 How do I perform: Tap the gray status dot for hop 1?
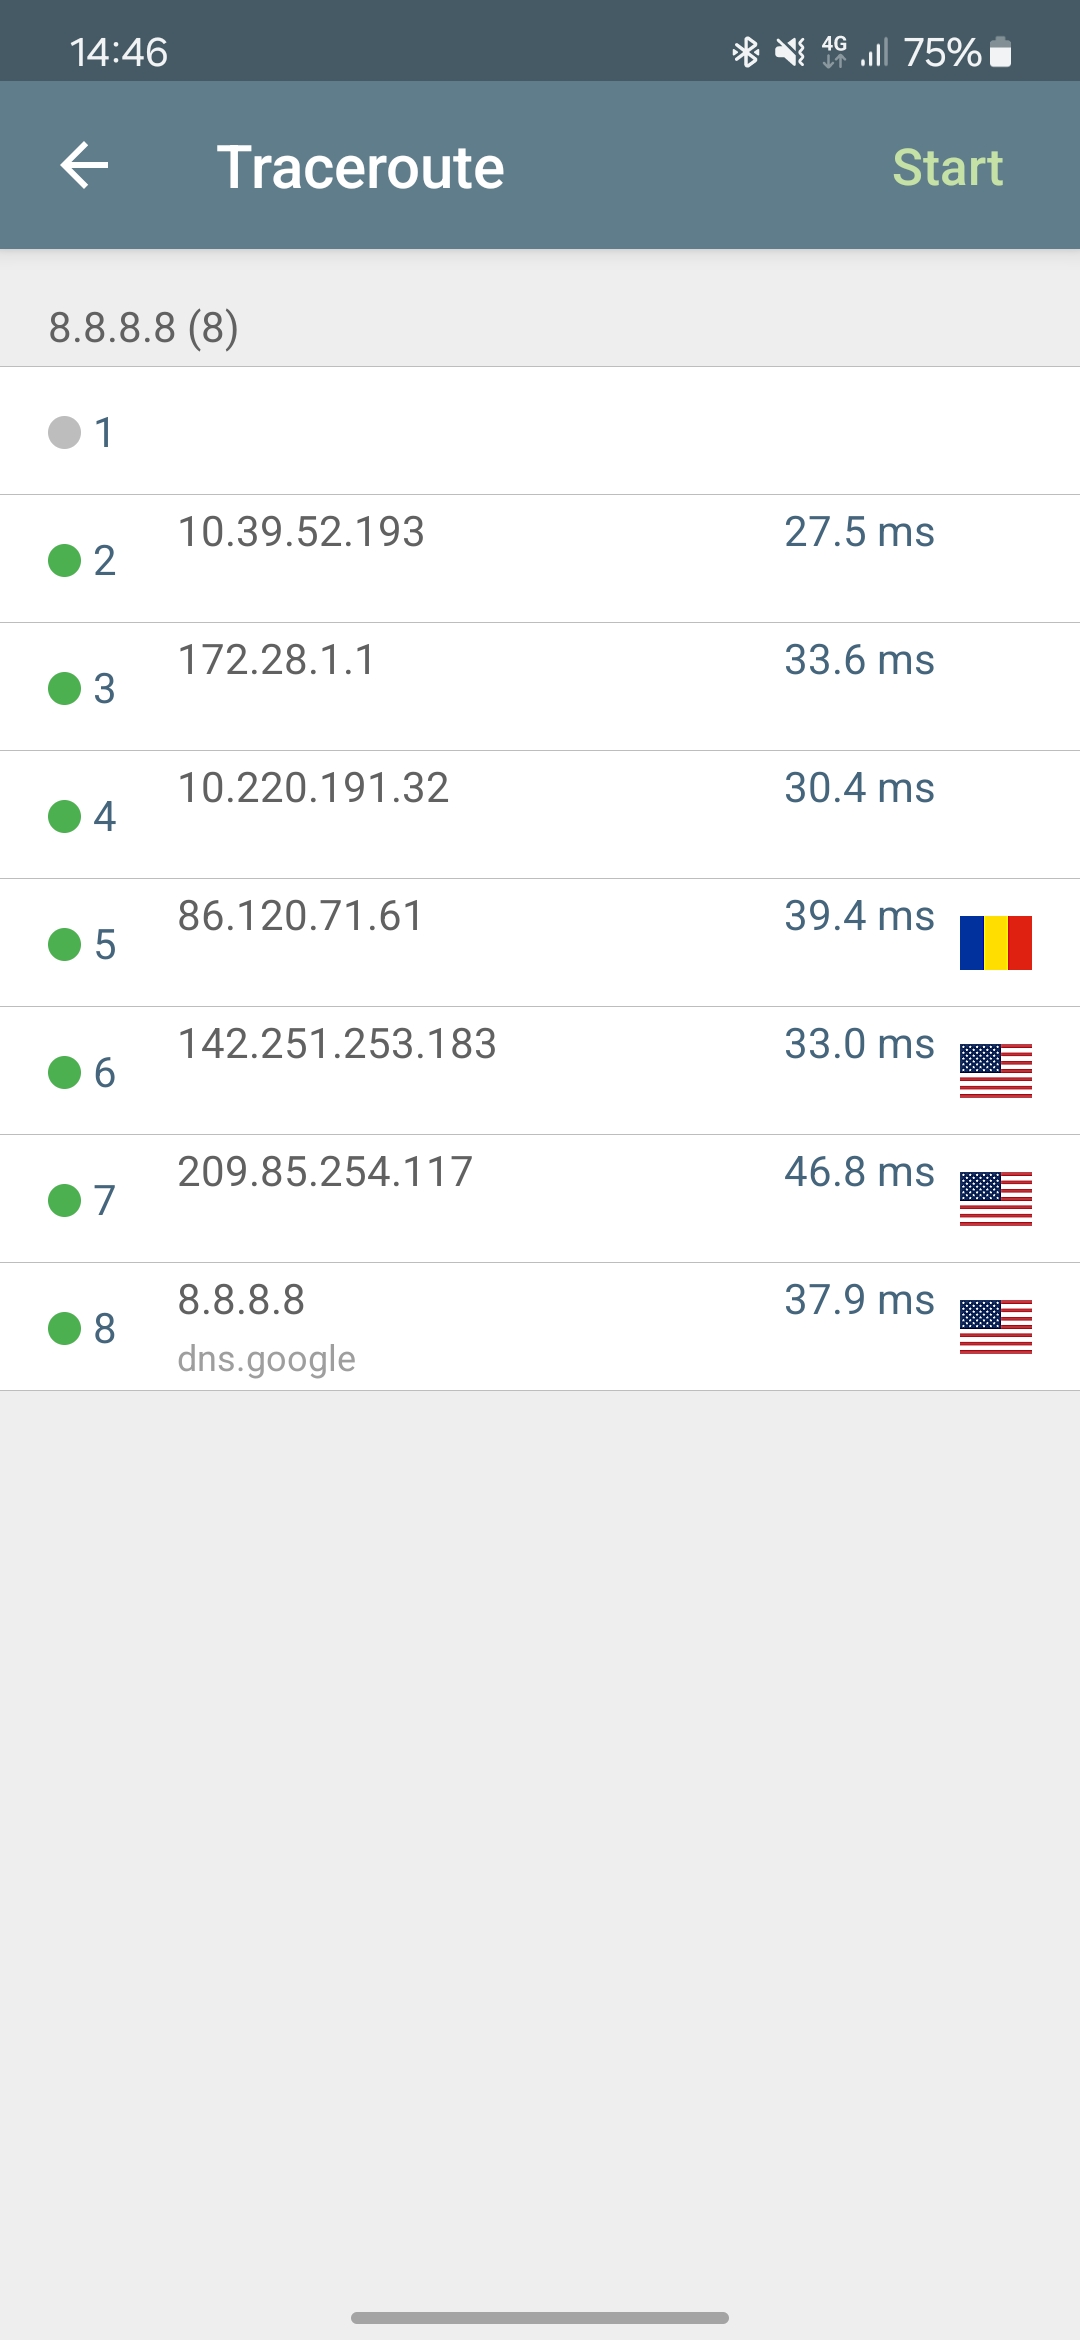[x=65, y=432]
